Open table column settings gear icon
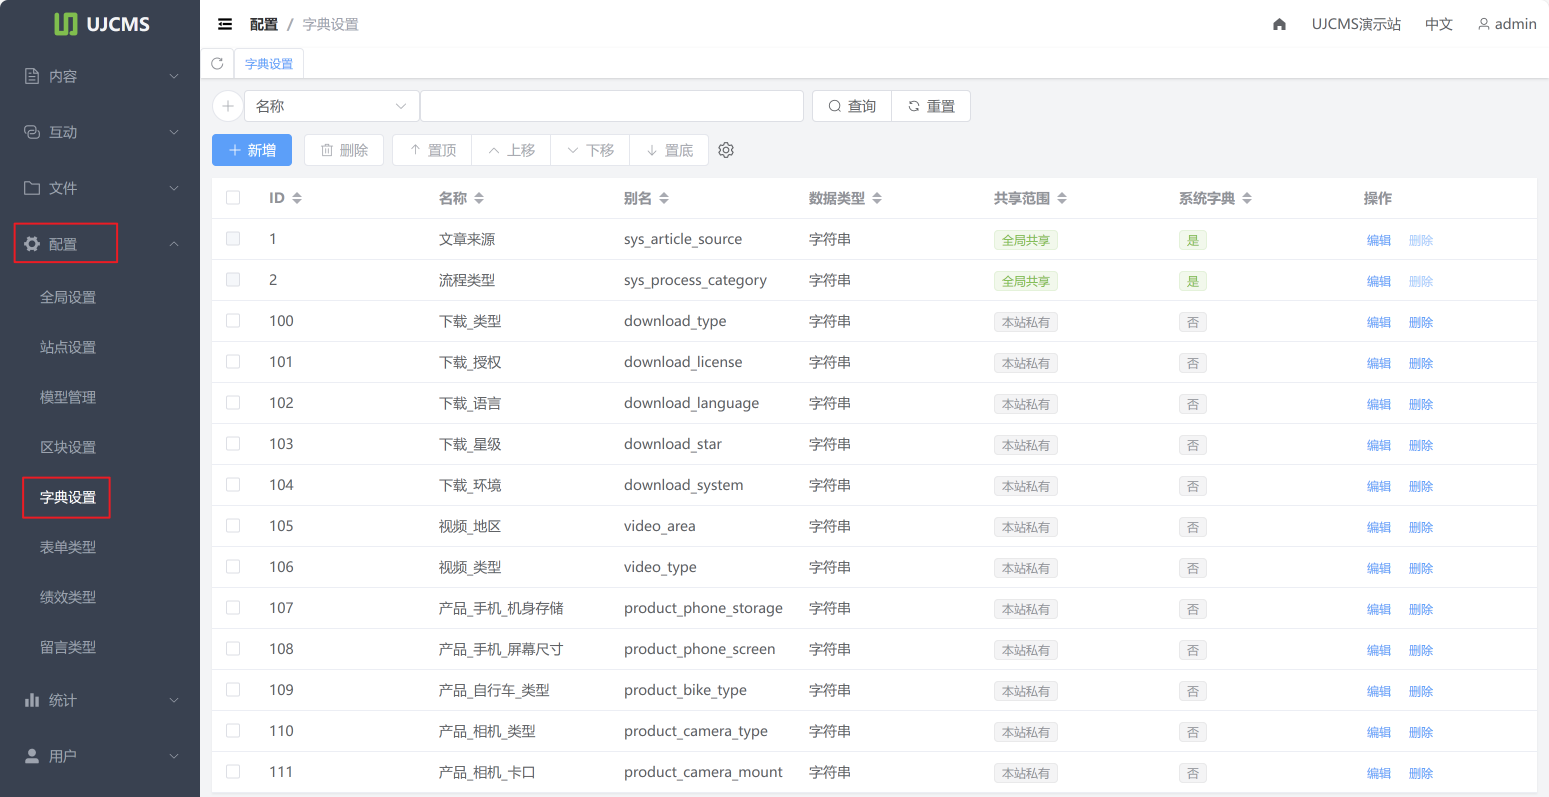1549x797 pixels. pyautogui.click(x=726, y=150)
